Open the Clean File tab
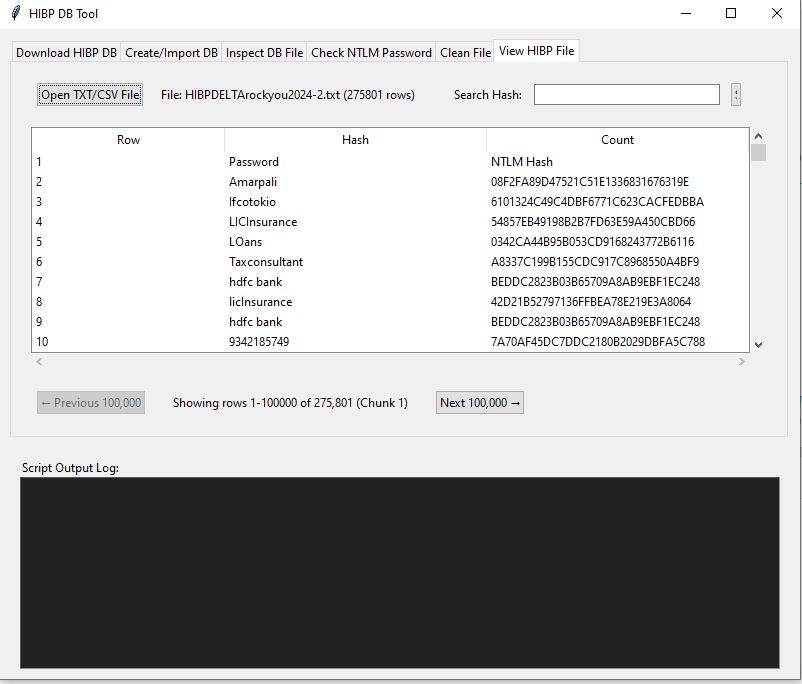 point(465,53)
